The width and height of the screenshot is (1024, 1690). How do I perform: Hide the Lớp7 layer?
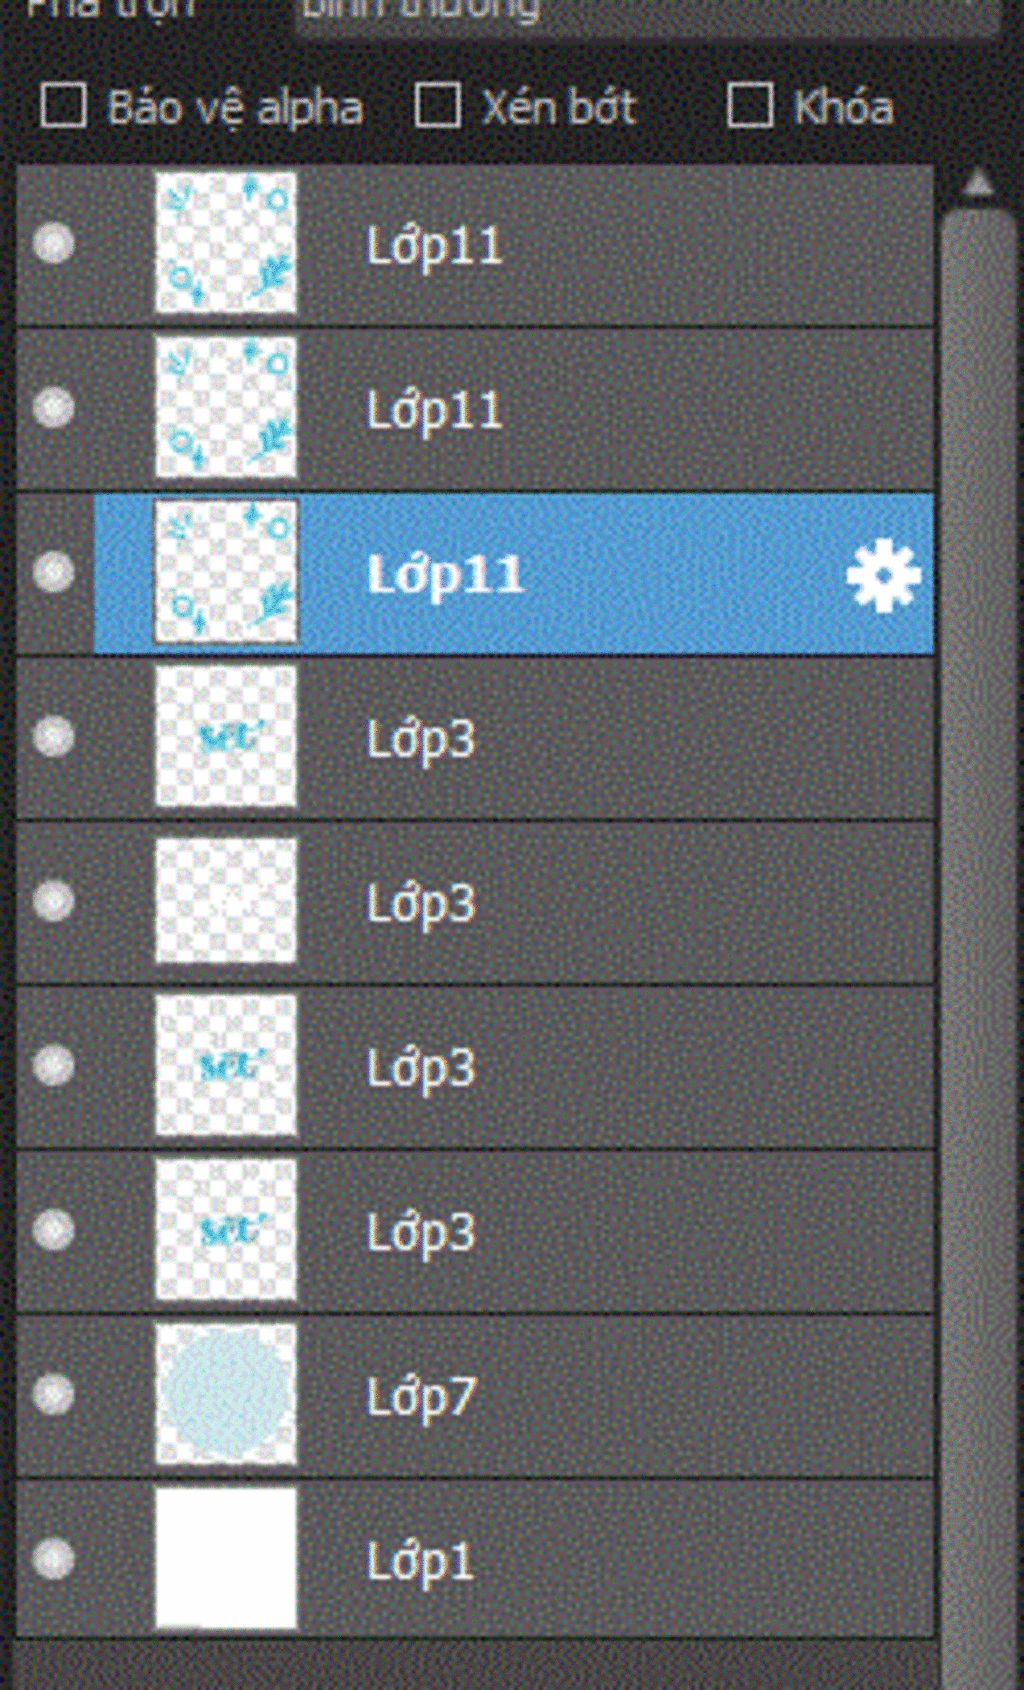tap(53, 1394)
